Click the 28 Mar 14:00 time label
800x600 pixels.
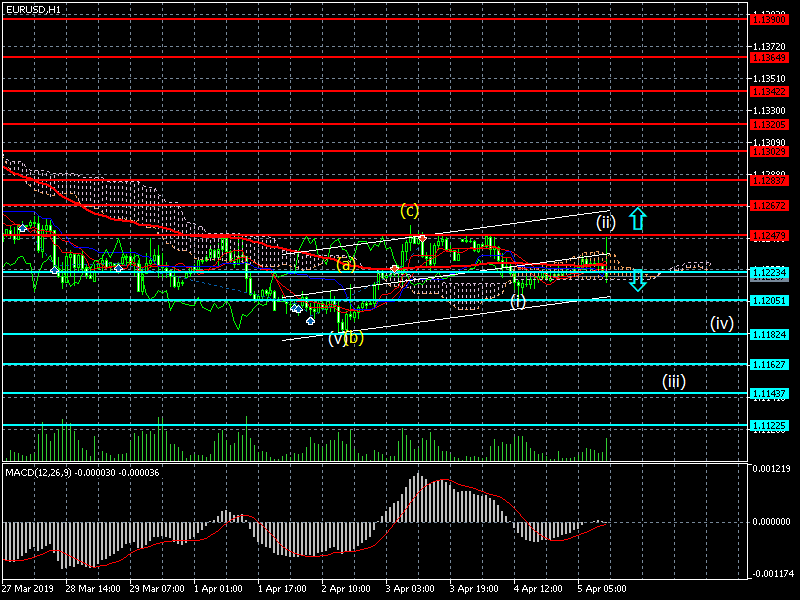(93, 589)
